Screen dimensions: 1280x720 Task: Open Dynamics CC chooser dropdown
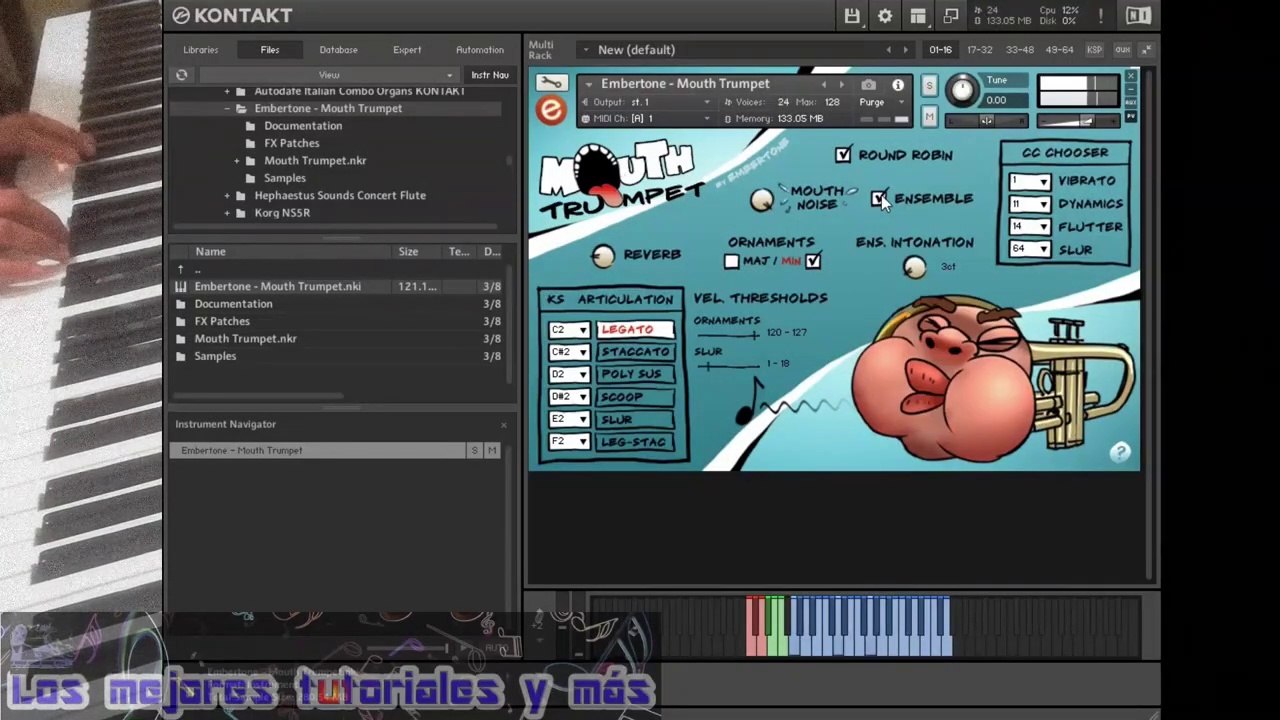1030,204
